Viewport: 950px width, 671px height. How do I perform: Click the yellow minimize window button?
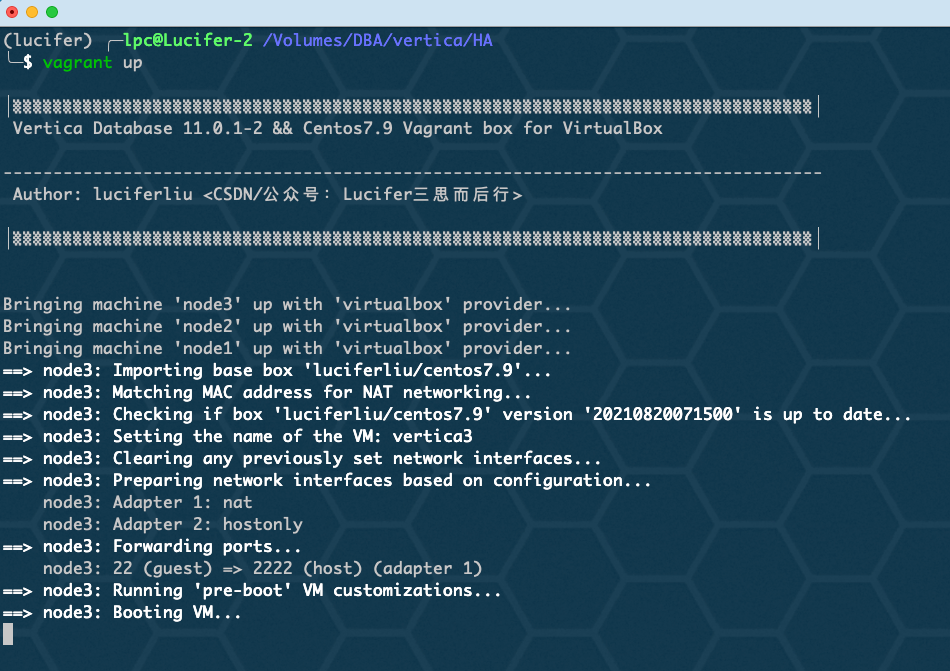coord(32,12)
